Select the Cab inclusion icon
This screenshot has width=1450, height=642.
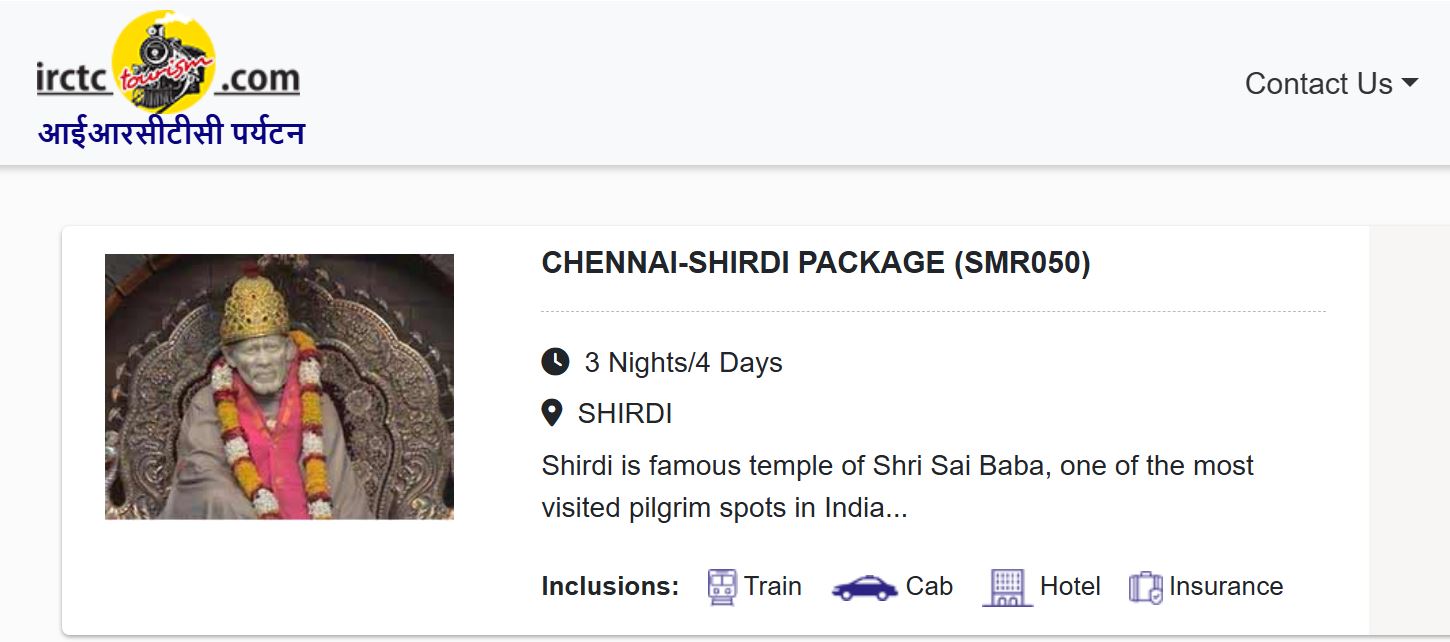pyautogui.click(x=866, y=586)
